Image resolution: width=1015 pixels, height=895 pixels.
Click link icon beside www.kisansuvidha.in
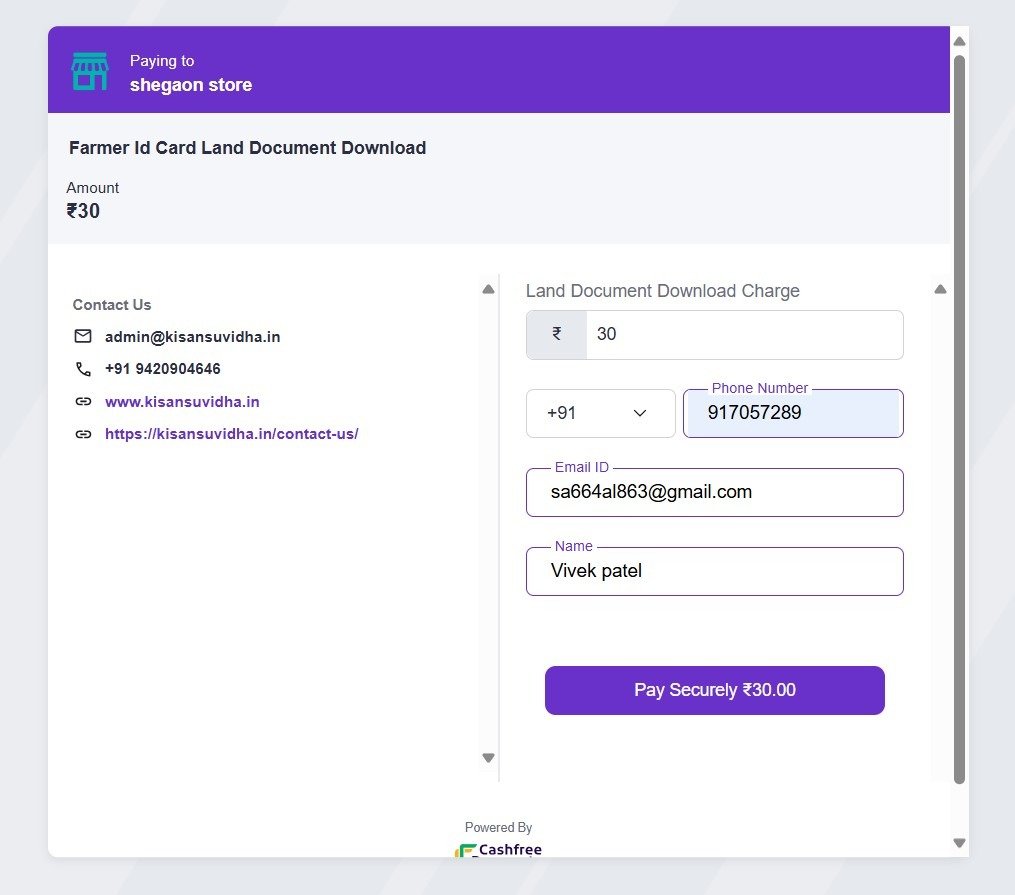(x=83, y=402)
